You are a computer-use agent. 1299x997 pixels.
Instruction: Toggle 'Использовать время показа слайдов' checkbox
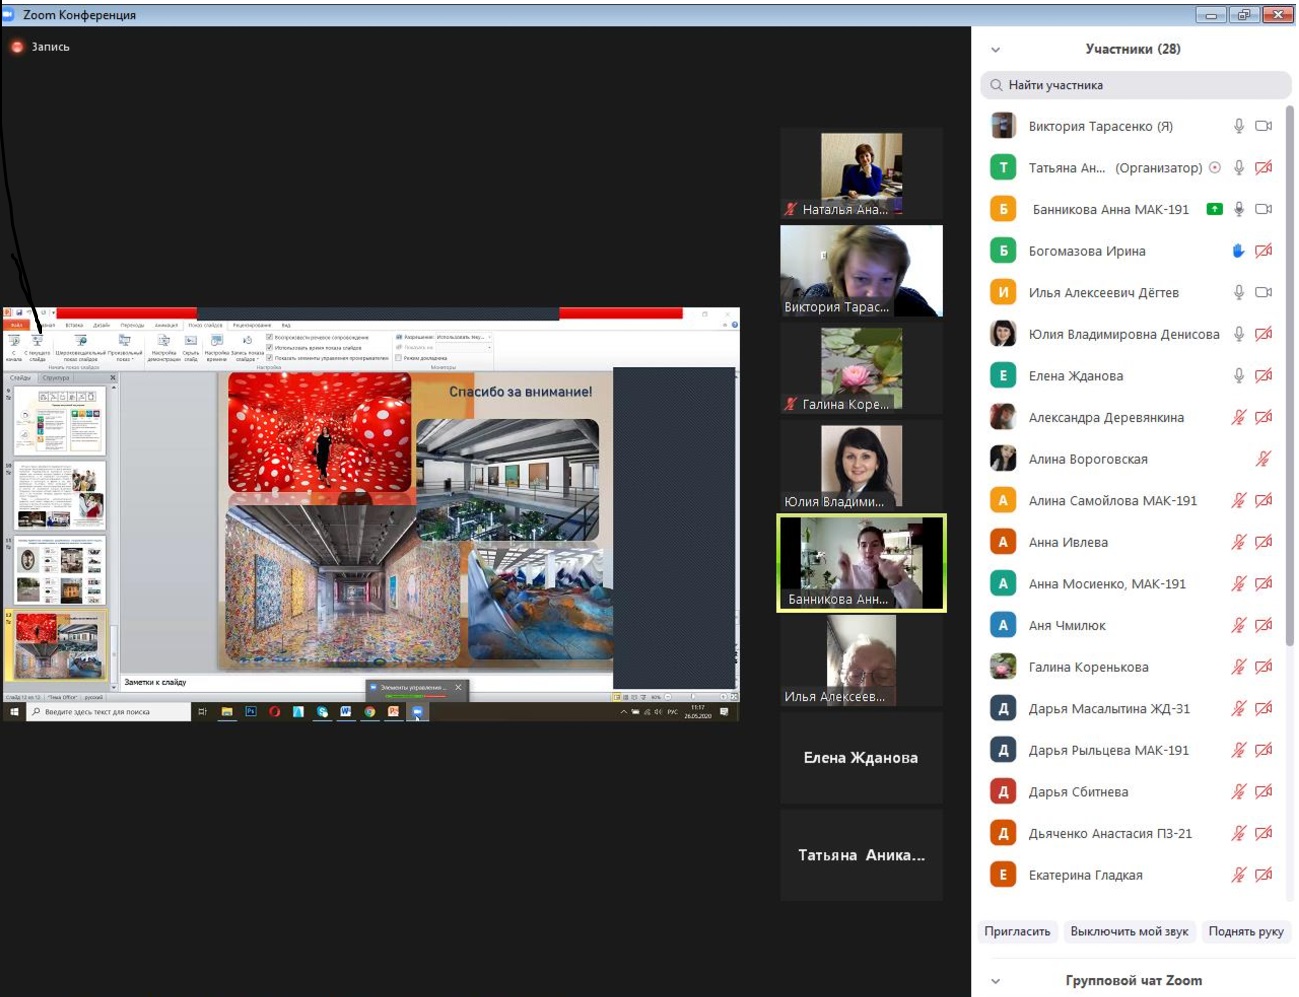(269, 347)
